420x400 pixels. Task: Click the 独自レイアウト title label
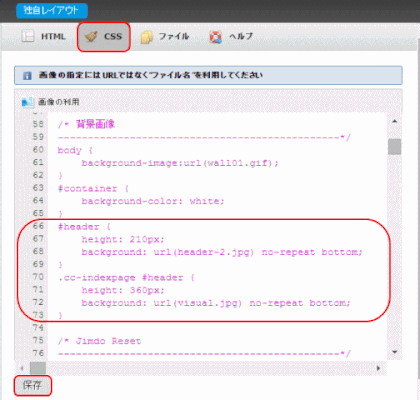52,10
